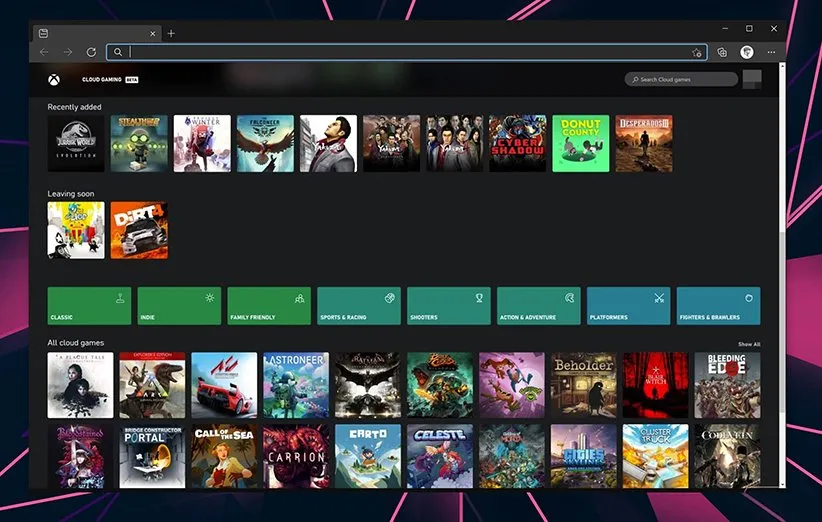Open the browser Collections icon
Viewport: 822px width, 522px height.
tap(722, 52)
